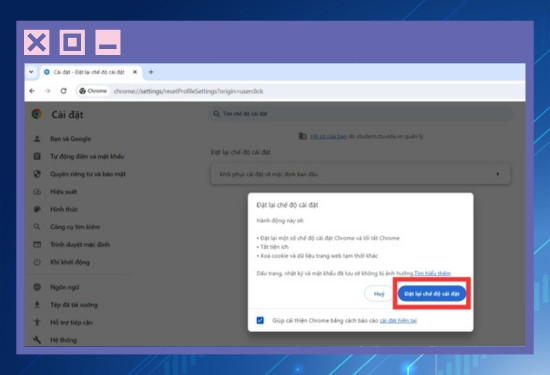The width and height of the screenshot is (550, 375).
Task: Select Tệp đã tải xuống menu entry
Action: (74, 304)
